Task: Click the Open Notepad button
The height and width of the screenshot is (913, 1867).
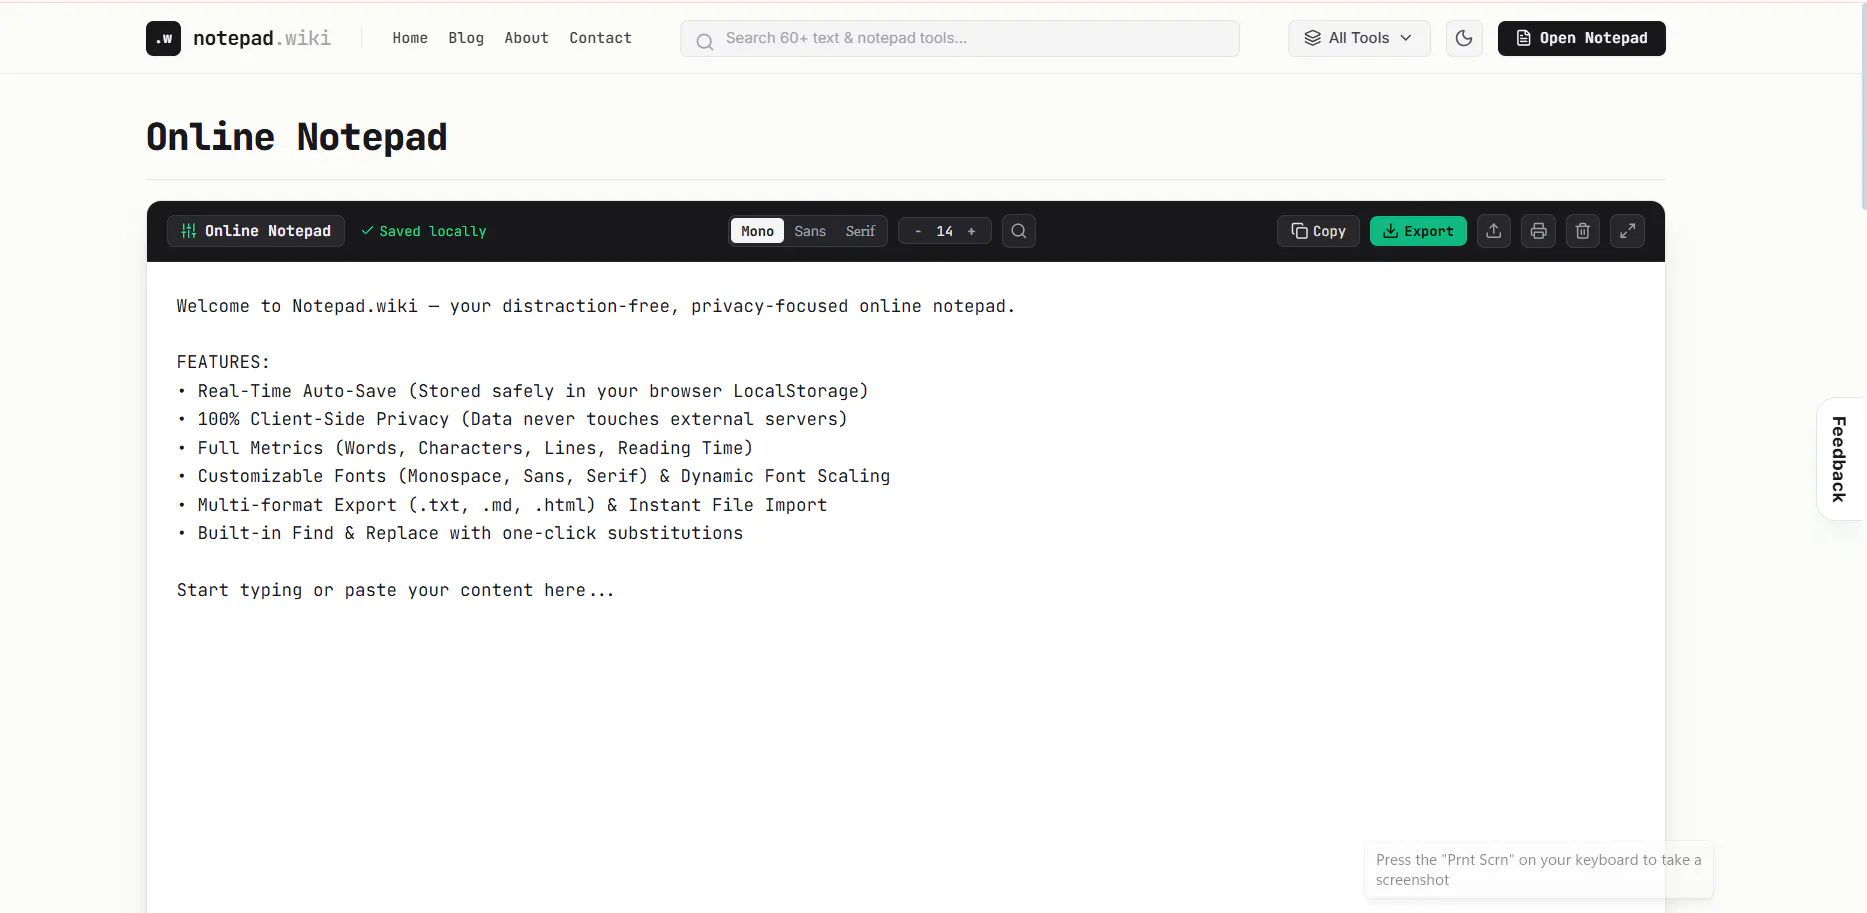Action: 1581,38
